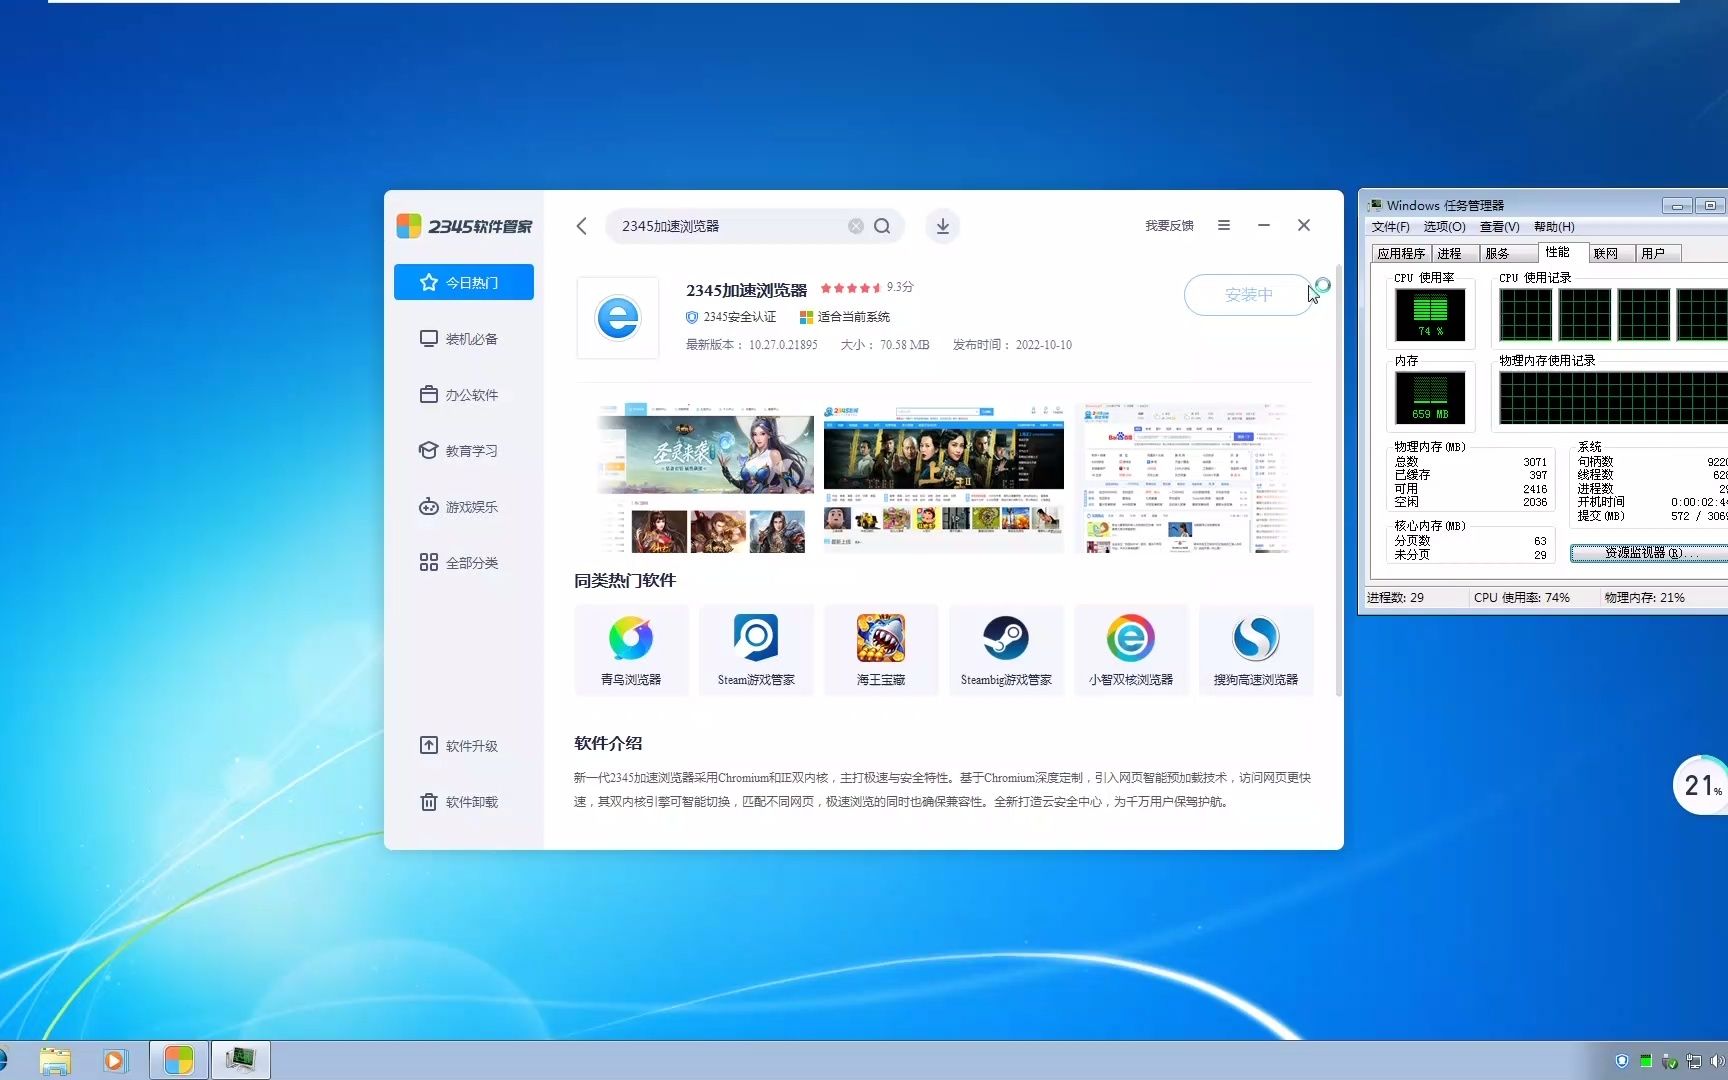Open the hamburger menu in 2345软件管家
This screenshot has width=1728, height=1080.
coord(1224,225)
